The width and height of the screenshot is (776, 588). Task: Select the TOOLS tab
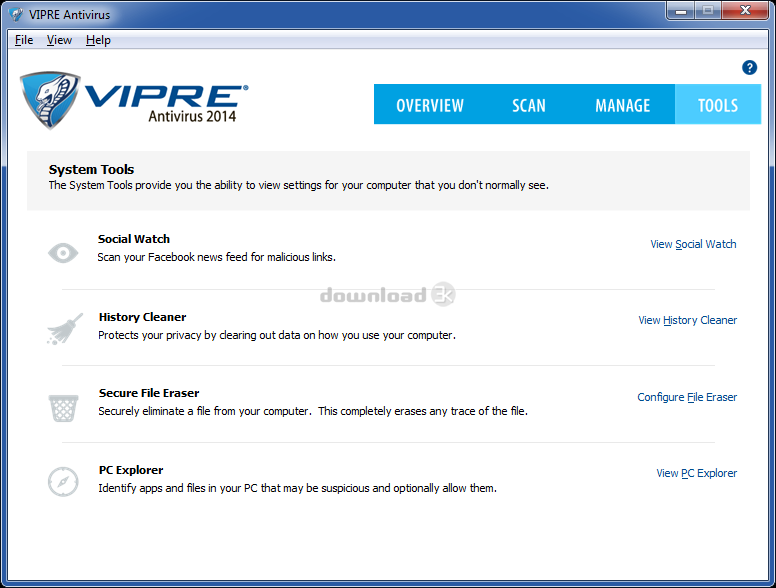[718, 105]
